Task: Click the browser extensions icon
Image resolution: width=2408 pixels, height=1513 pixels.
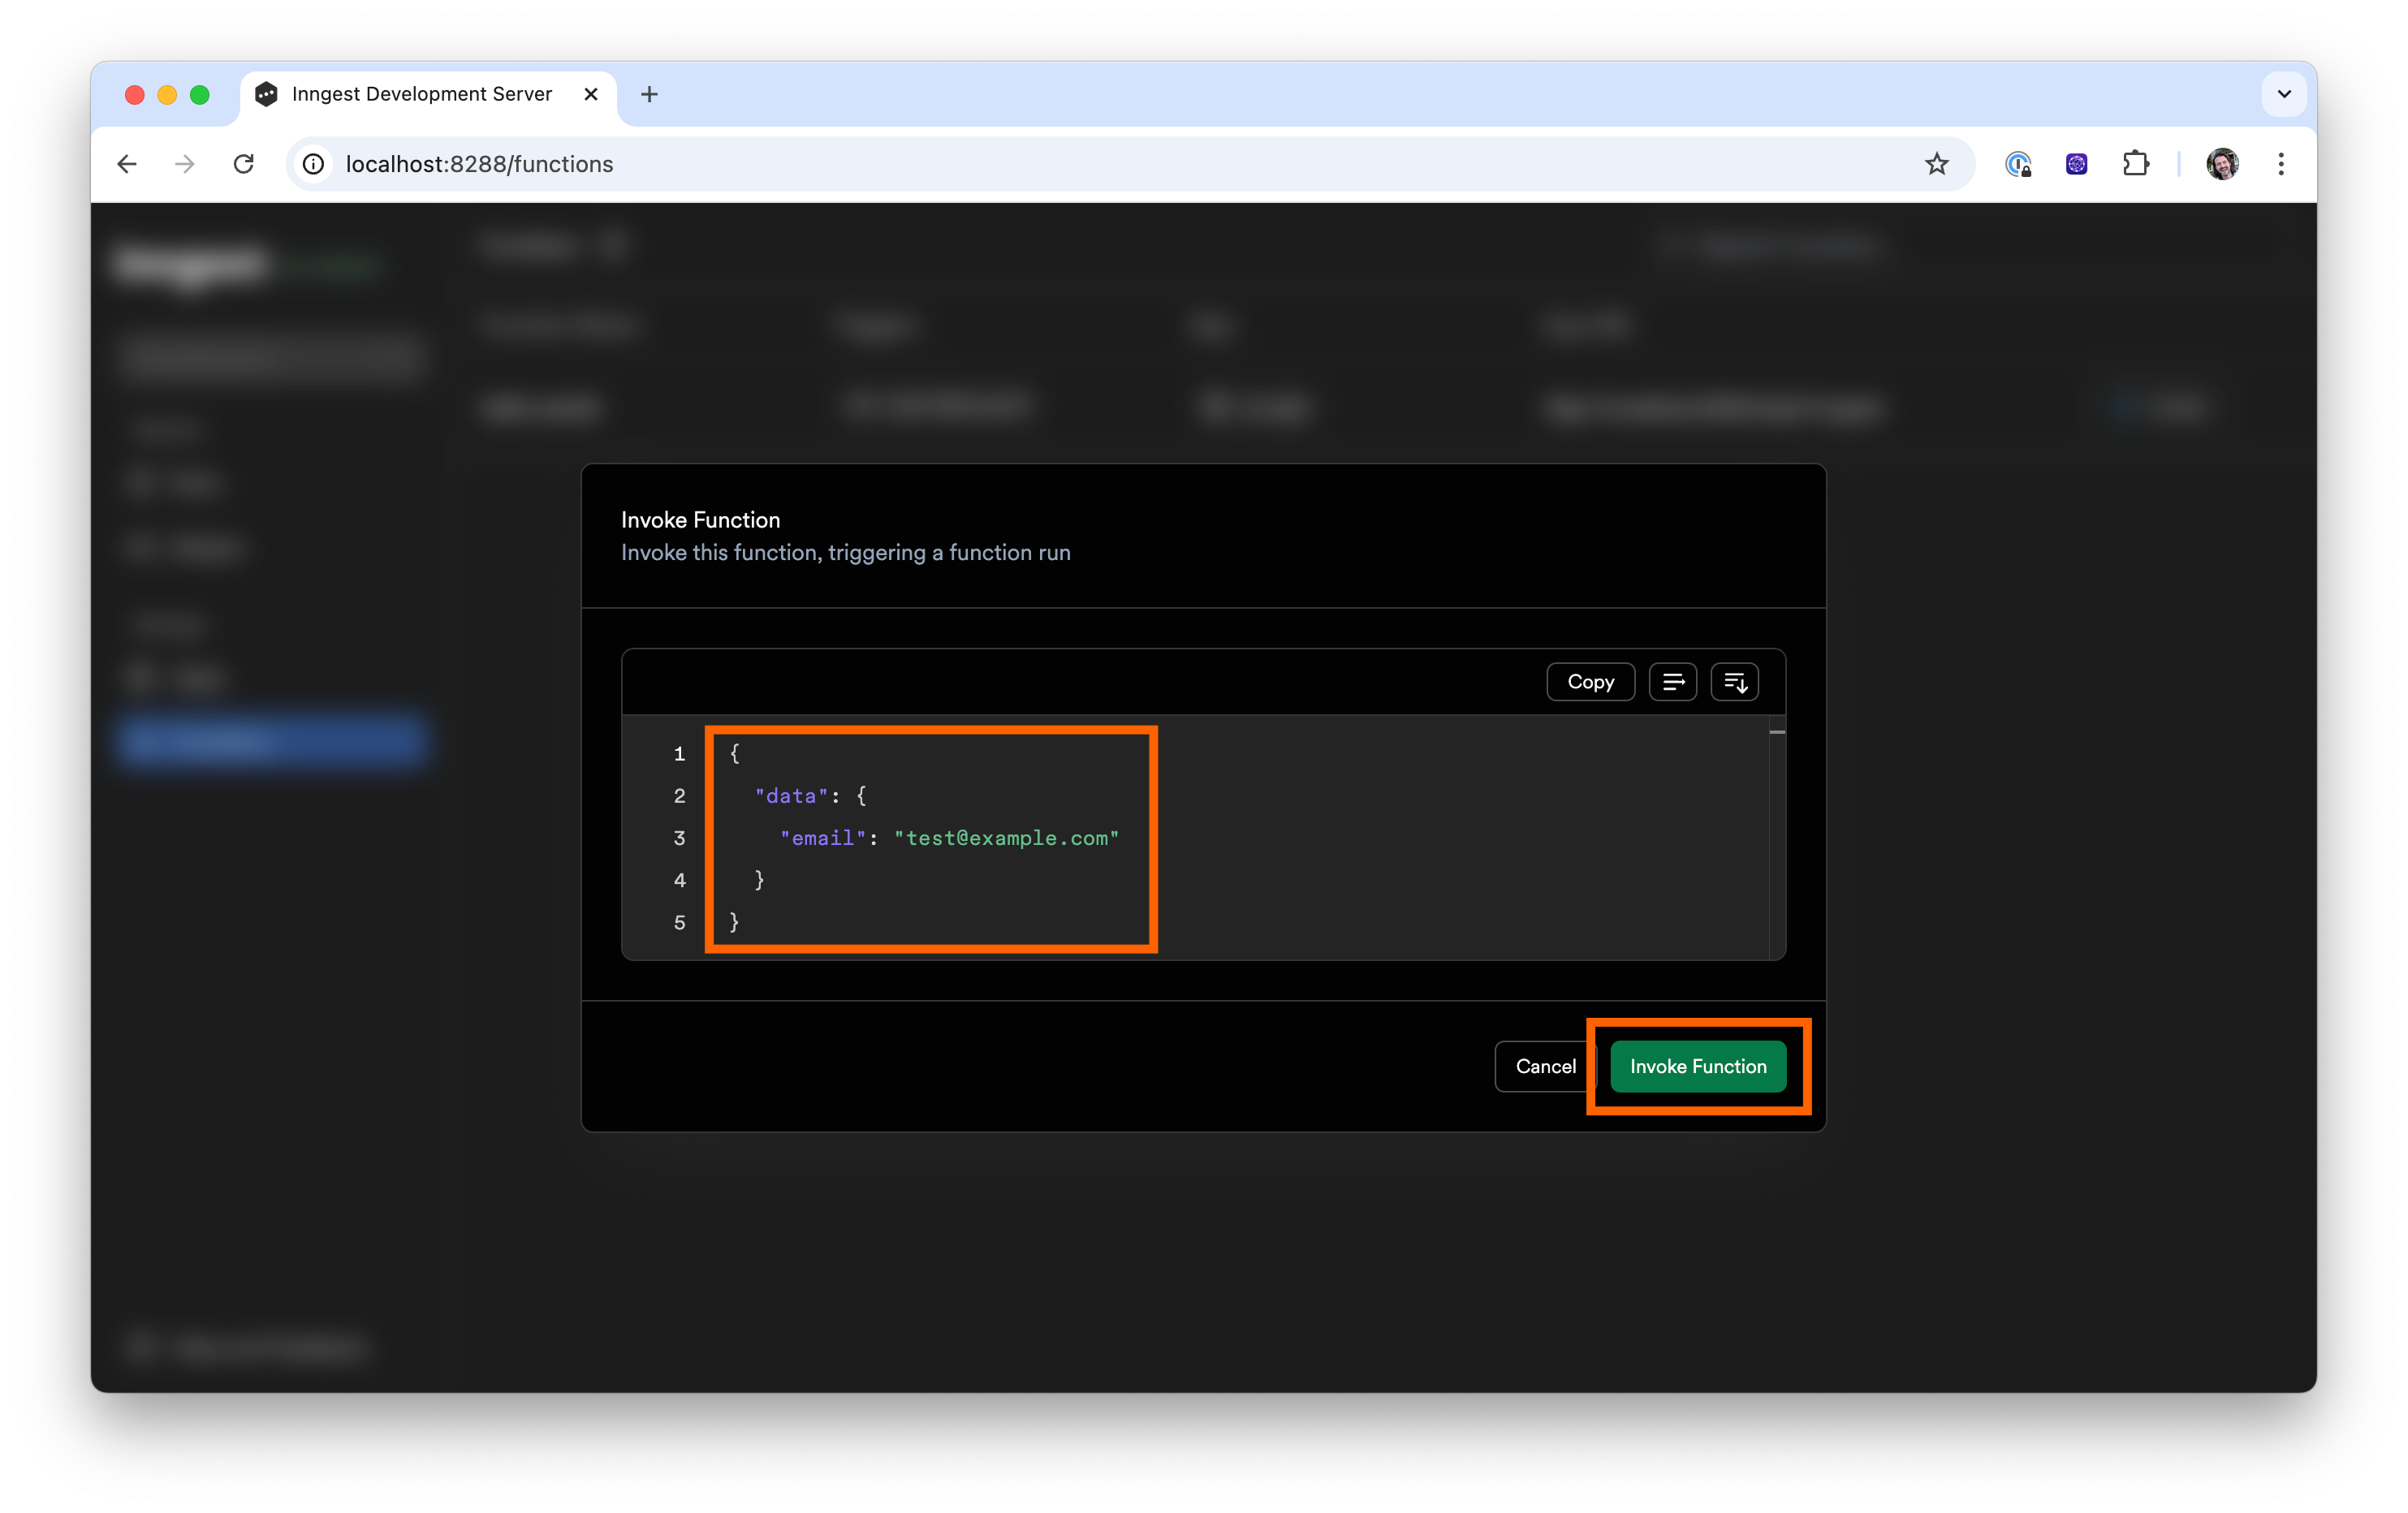Action: (x=2136, y=164)
